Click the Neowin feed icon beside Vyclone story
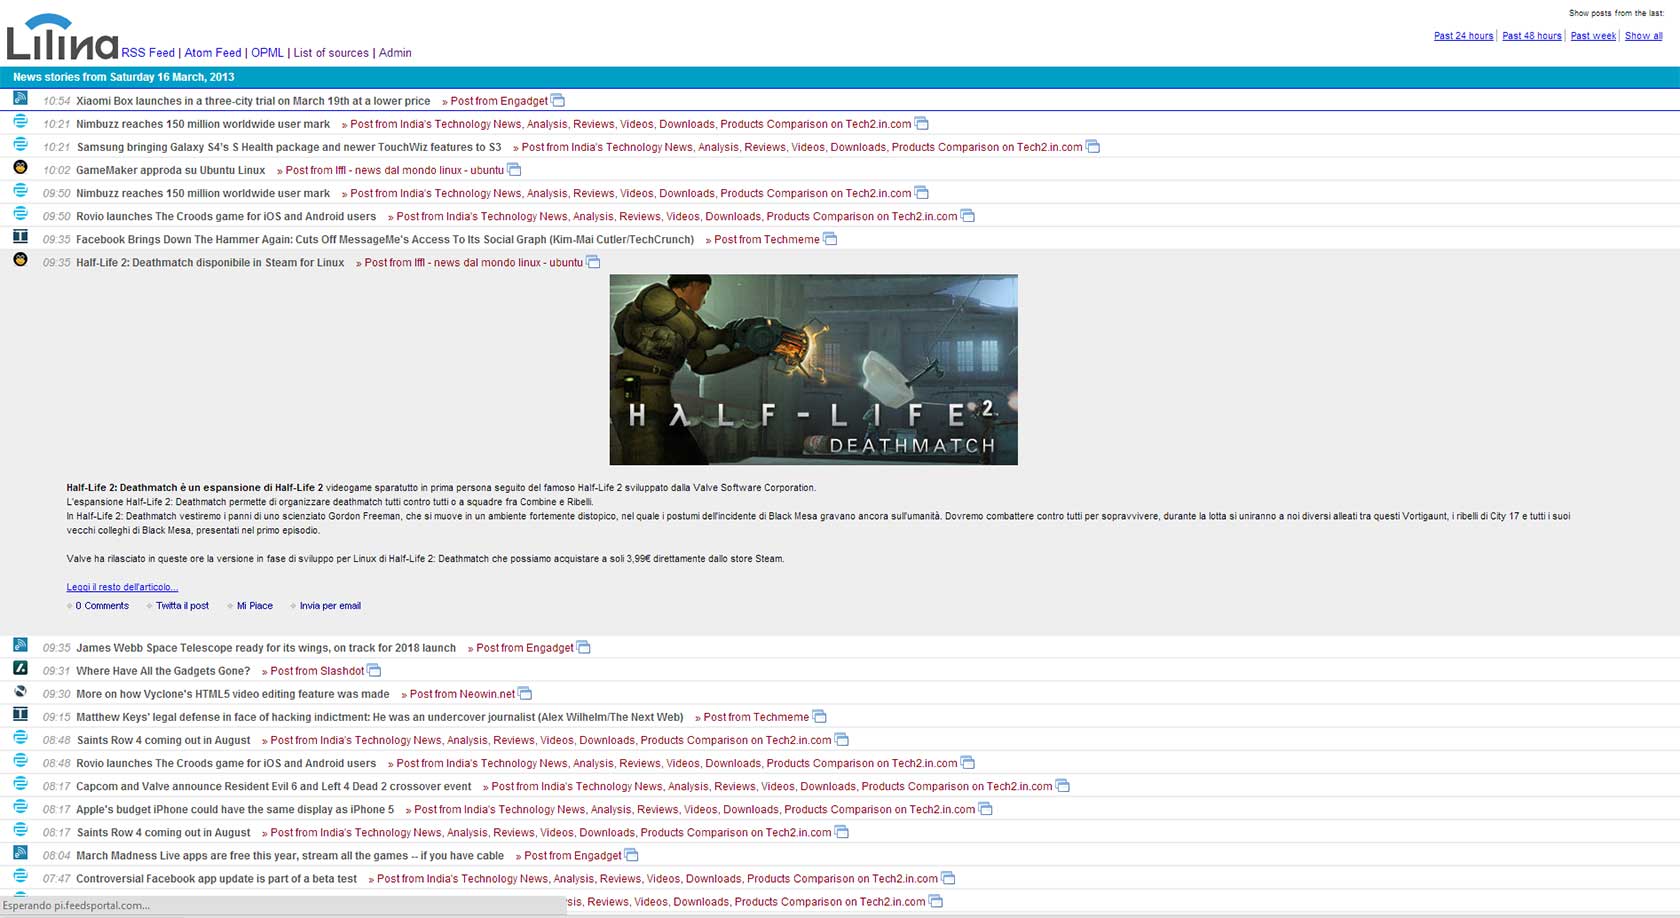This screenshot has width=1680, height=918. 20,691
